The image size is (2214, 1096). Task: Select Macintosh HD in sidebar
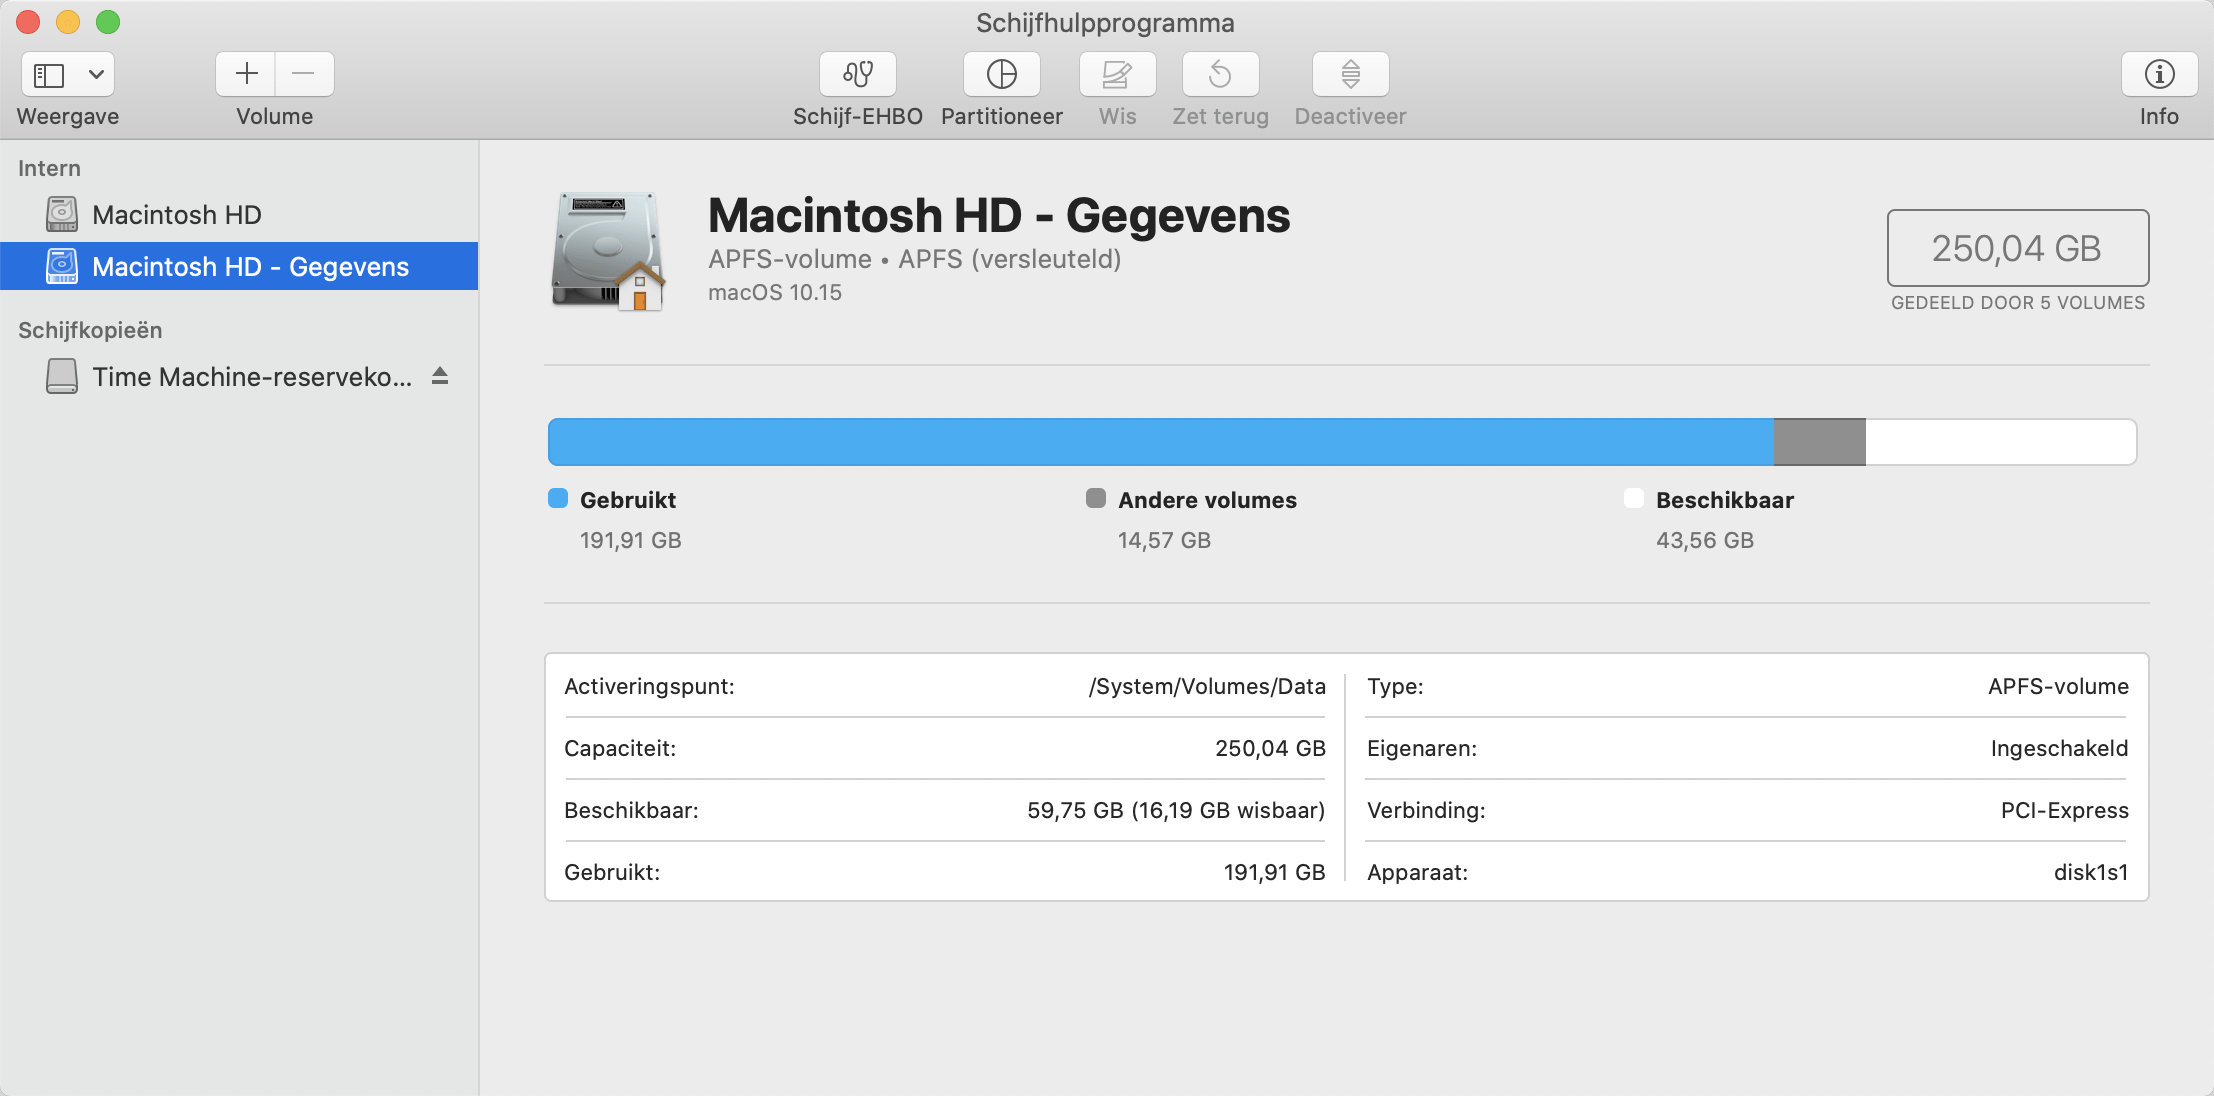point(176,214)
